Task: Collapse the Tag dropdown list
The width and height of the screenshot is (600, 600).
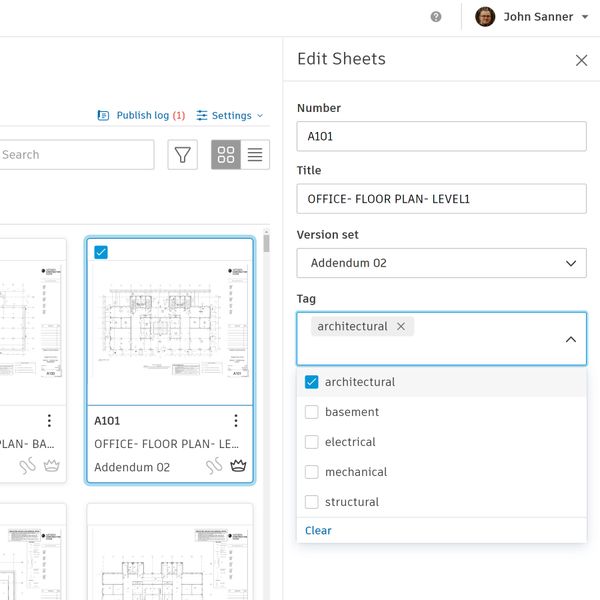Action: [570, 340]
